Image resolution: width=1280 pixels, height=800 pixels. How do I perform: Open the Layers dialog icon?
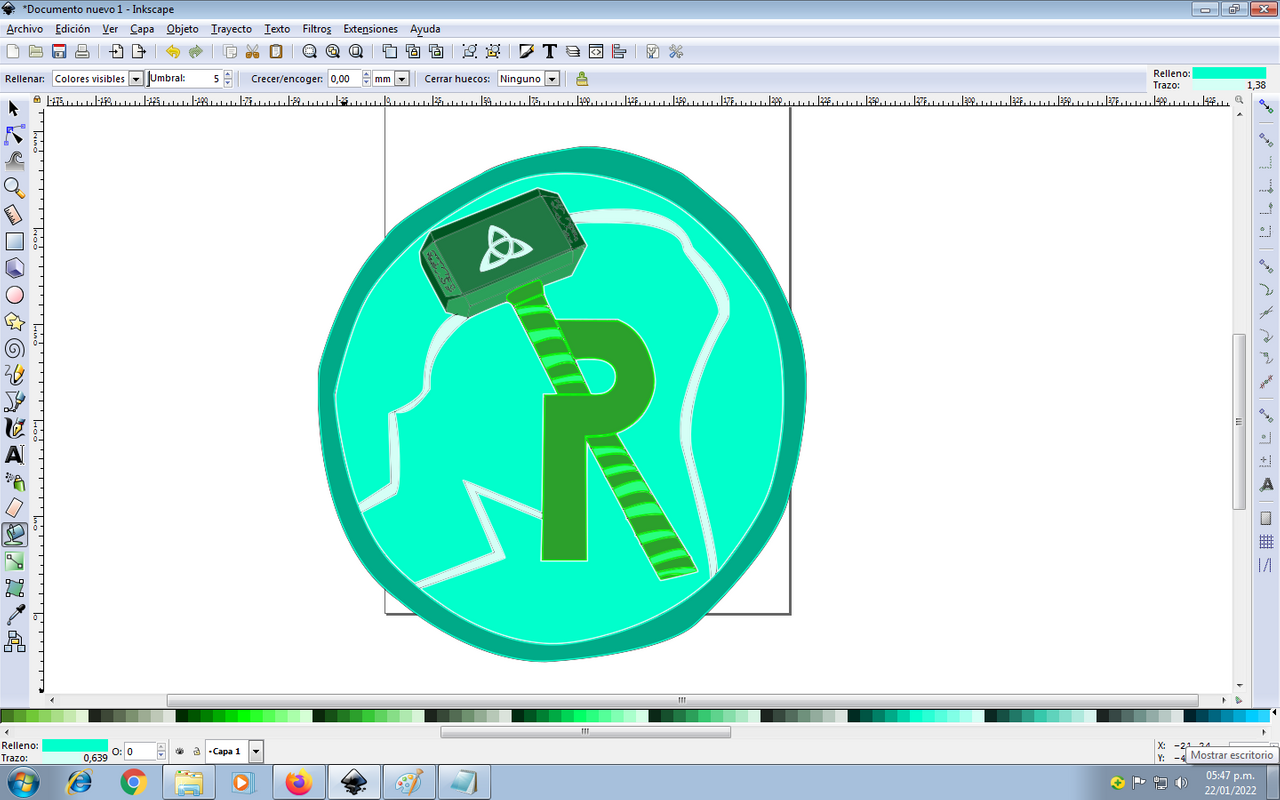(573, 52)
